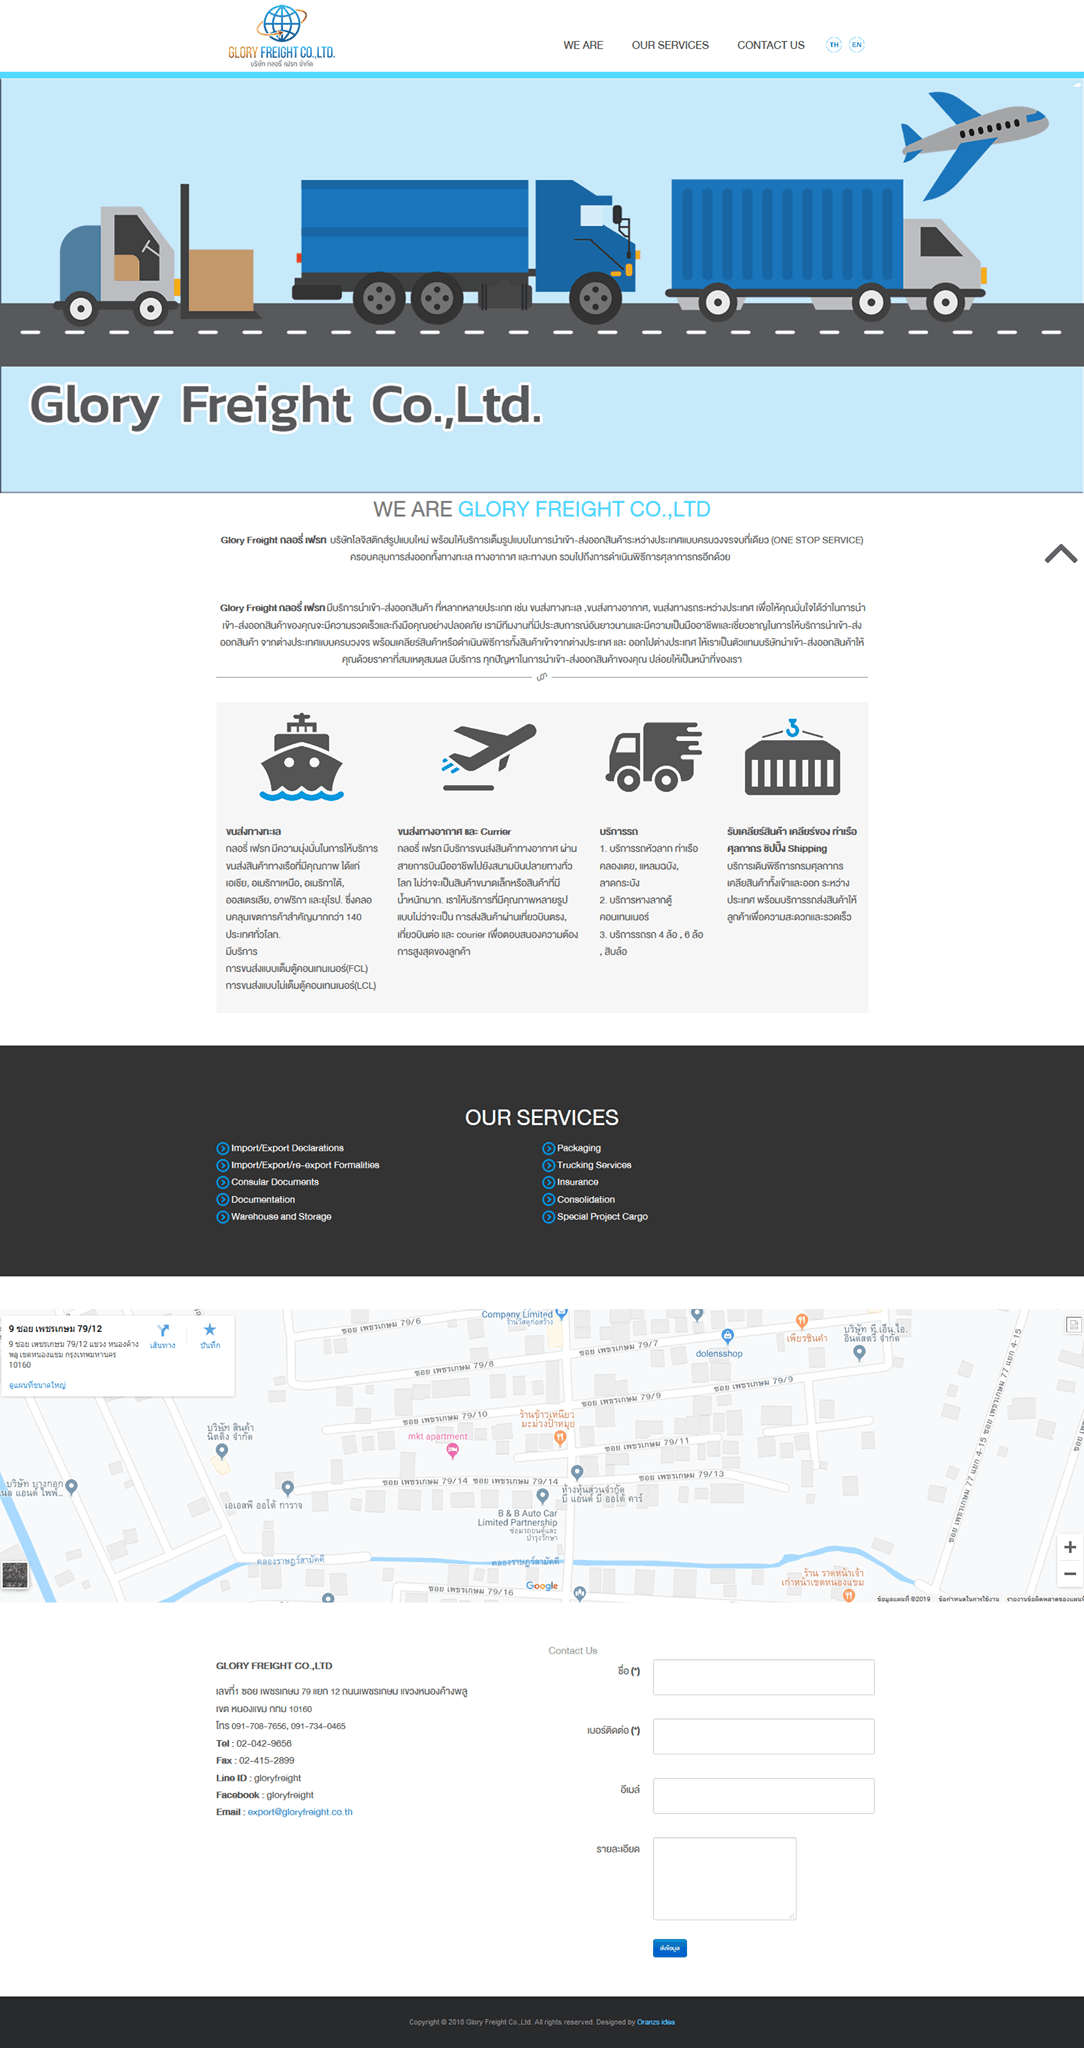Image resolution: width=1084 pixels, height=2048 pixels.
Task: Zoom out on the map
Action: 1070,1574
